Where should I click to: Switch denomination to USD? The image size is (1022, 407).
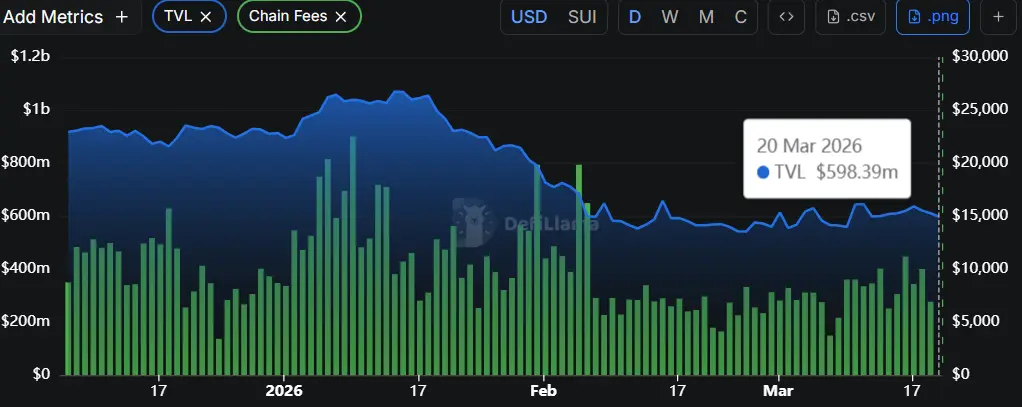click(x=529, y=17)
